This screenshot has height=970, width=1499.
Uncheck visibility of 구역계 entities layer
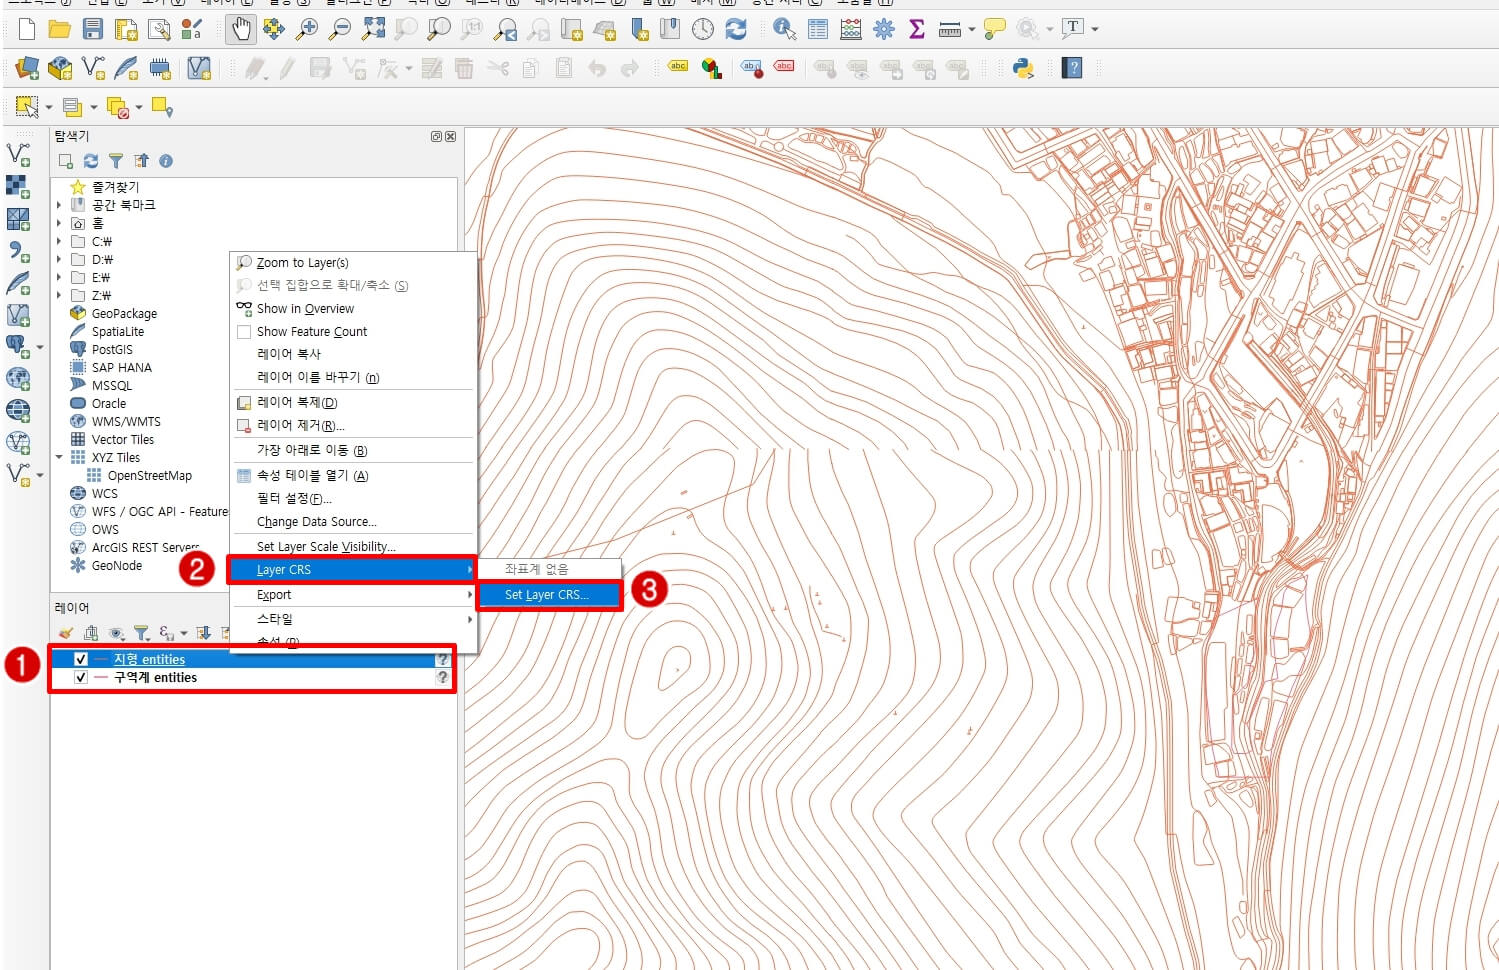[x=81, y=677]
